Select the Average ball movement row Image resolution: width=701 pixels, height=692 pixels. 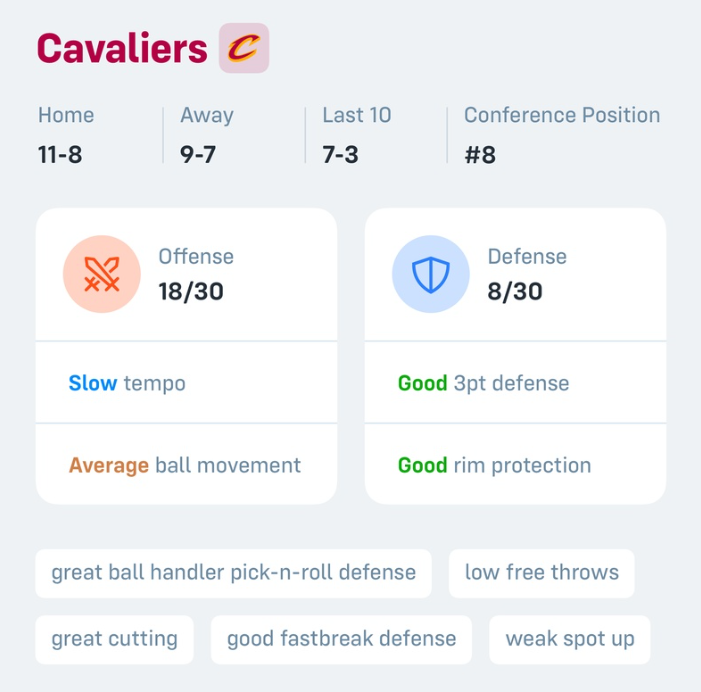(x=186, y=464)
